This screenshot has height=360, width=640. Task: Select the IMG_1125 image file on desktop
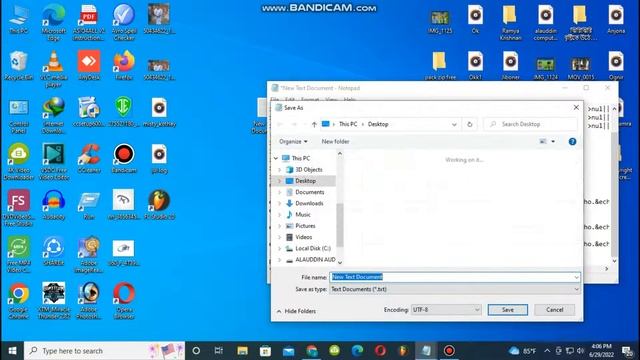pos(440,21)
